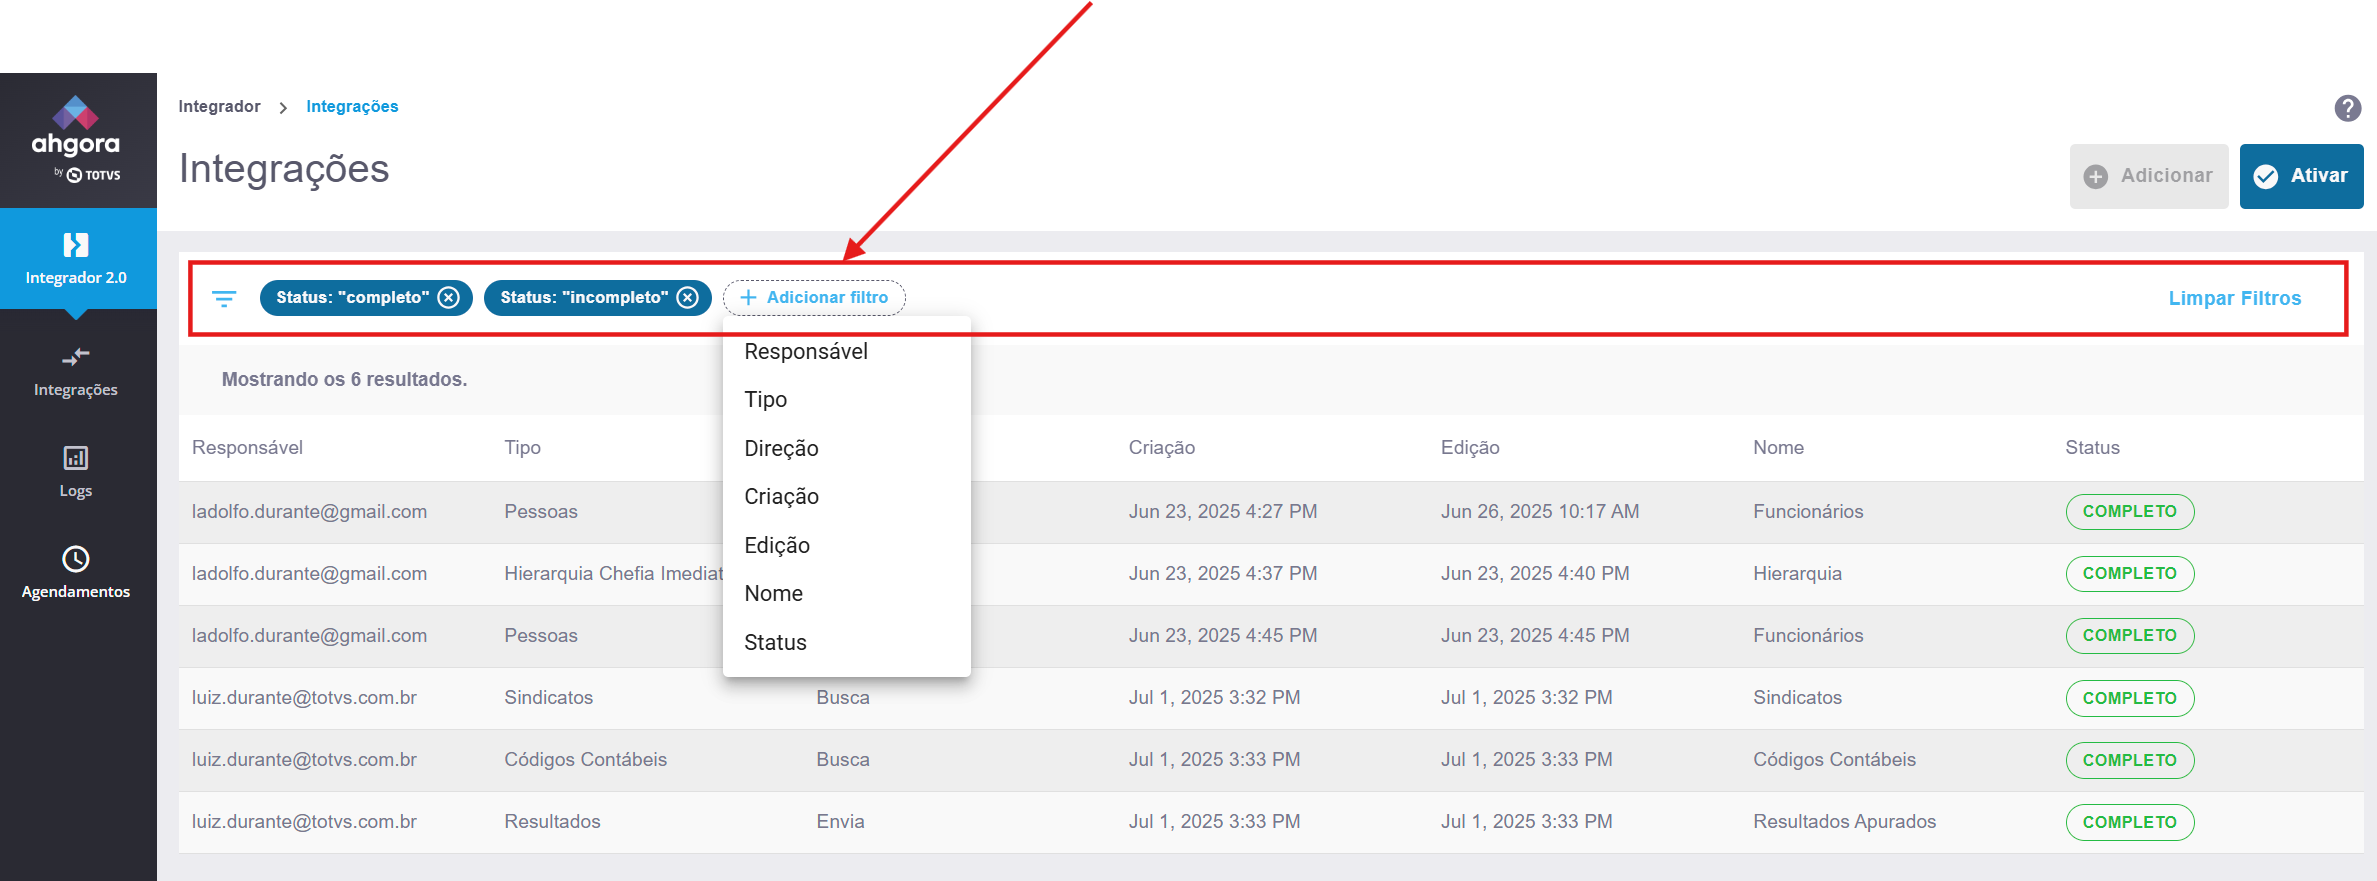Screen dimensions: 2377x881
Task: Open the Agendamentos clock item
Action: point(76,573)
